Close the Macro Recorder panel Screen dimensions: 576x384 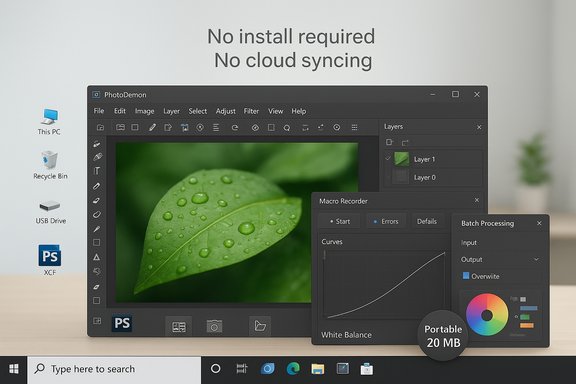(477, 200)
